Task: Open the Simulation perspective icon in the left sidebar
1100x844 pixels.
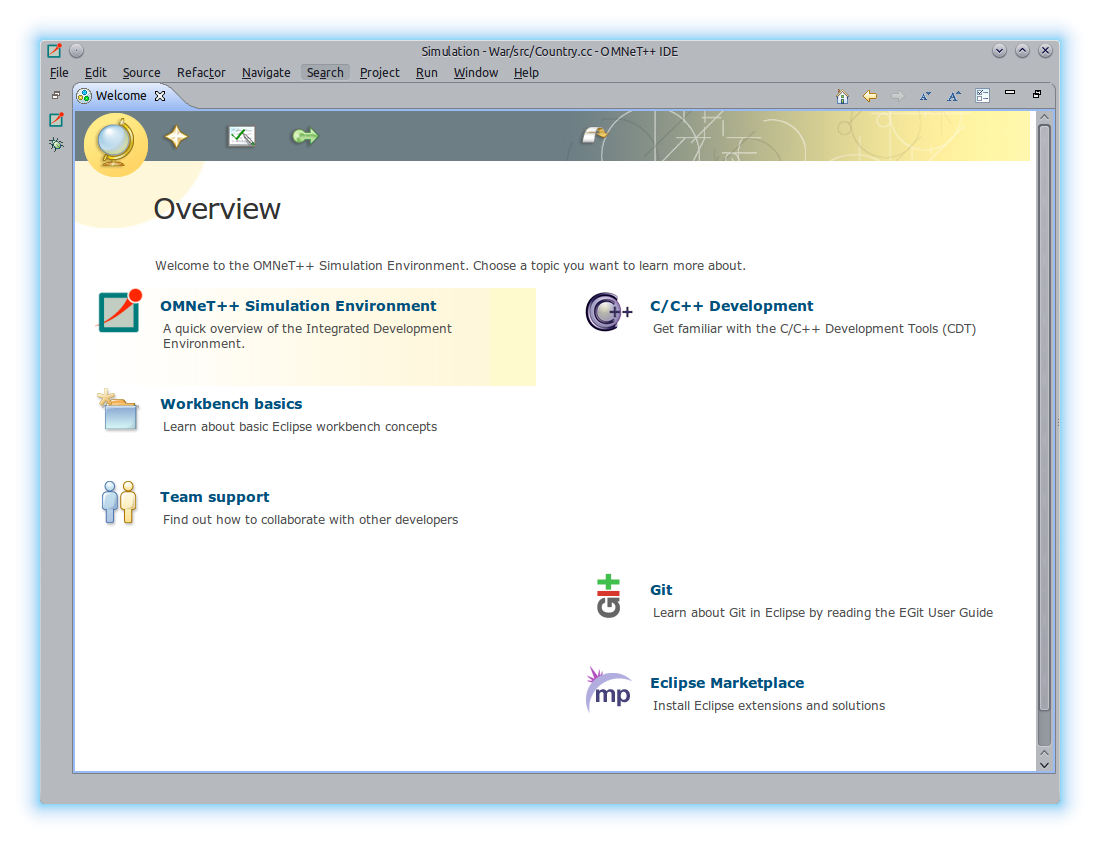Action: pyautogui.click(x=56, y=120)
